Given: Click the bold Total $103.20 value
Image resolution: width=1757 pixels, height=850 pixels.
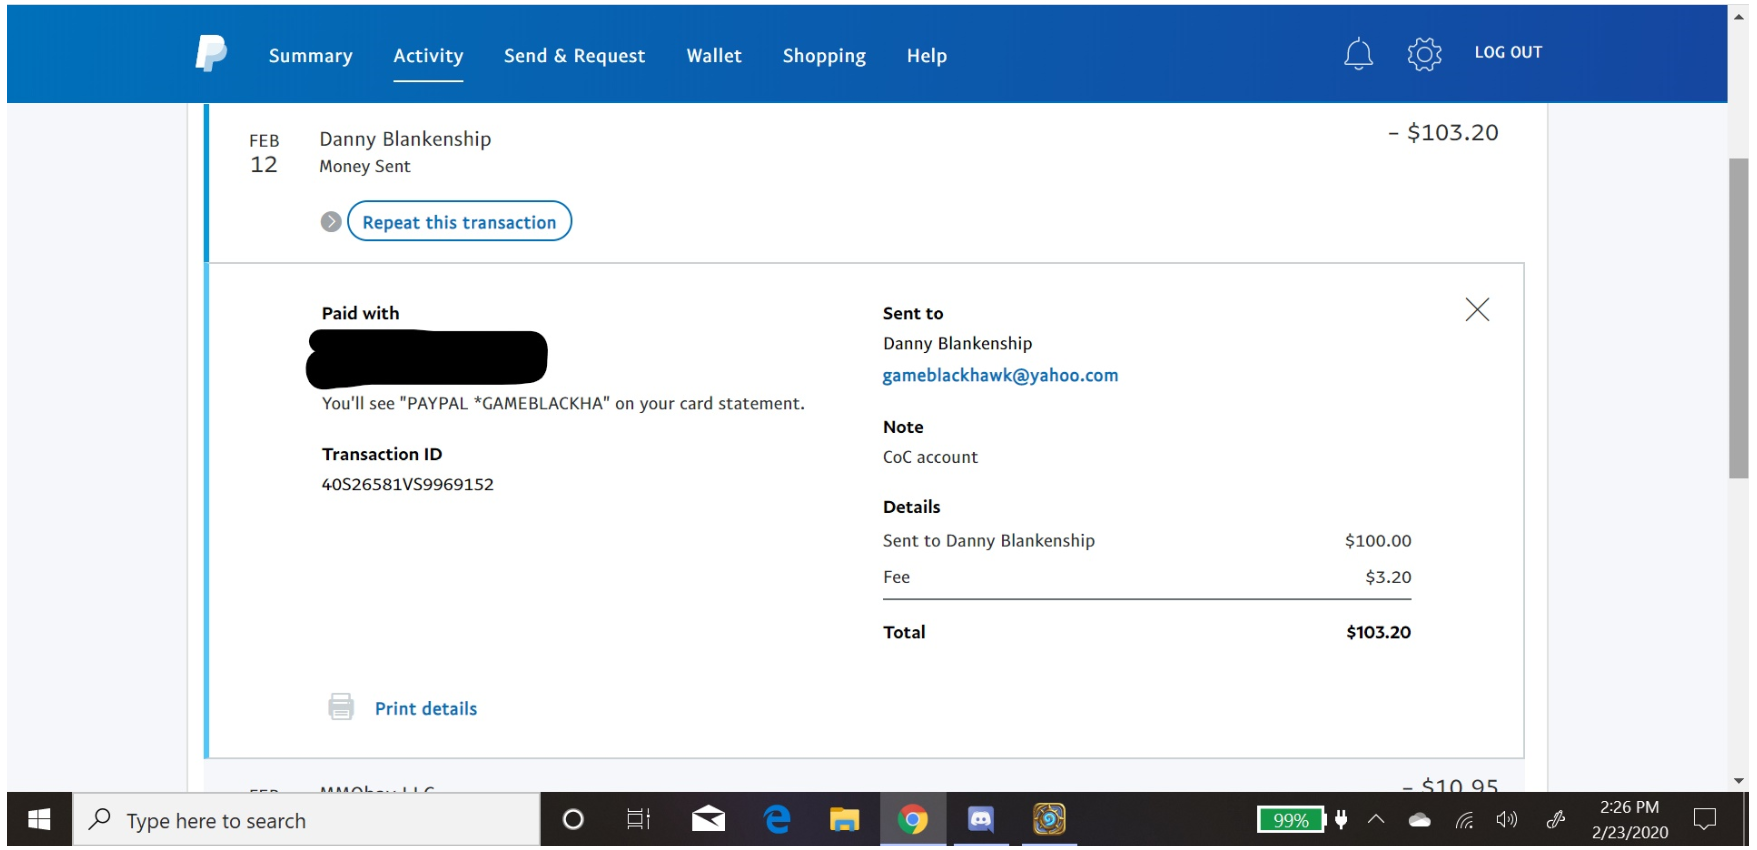Looking at the screenshot, I should pyautogui.click(x=1378, y=632).
